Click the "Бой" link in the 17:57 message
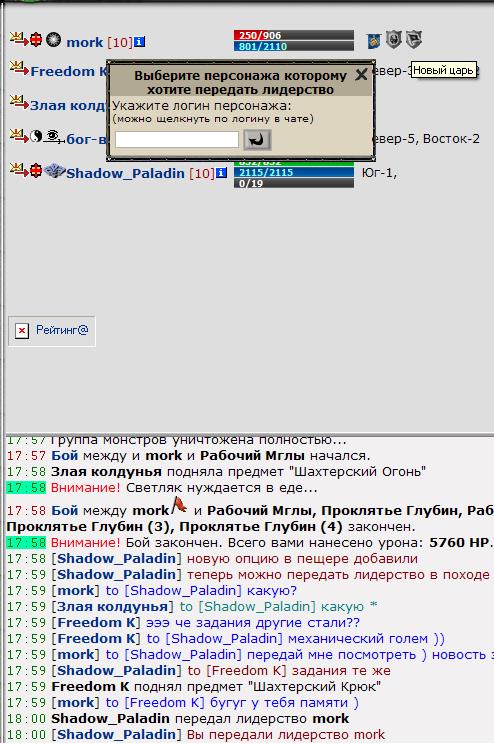This screenshot has height=745, width=494. pos(65,456)
